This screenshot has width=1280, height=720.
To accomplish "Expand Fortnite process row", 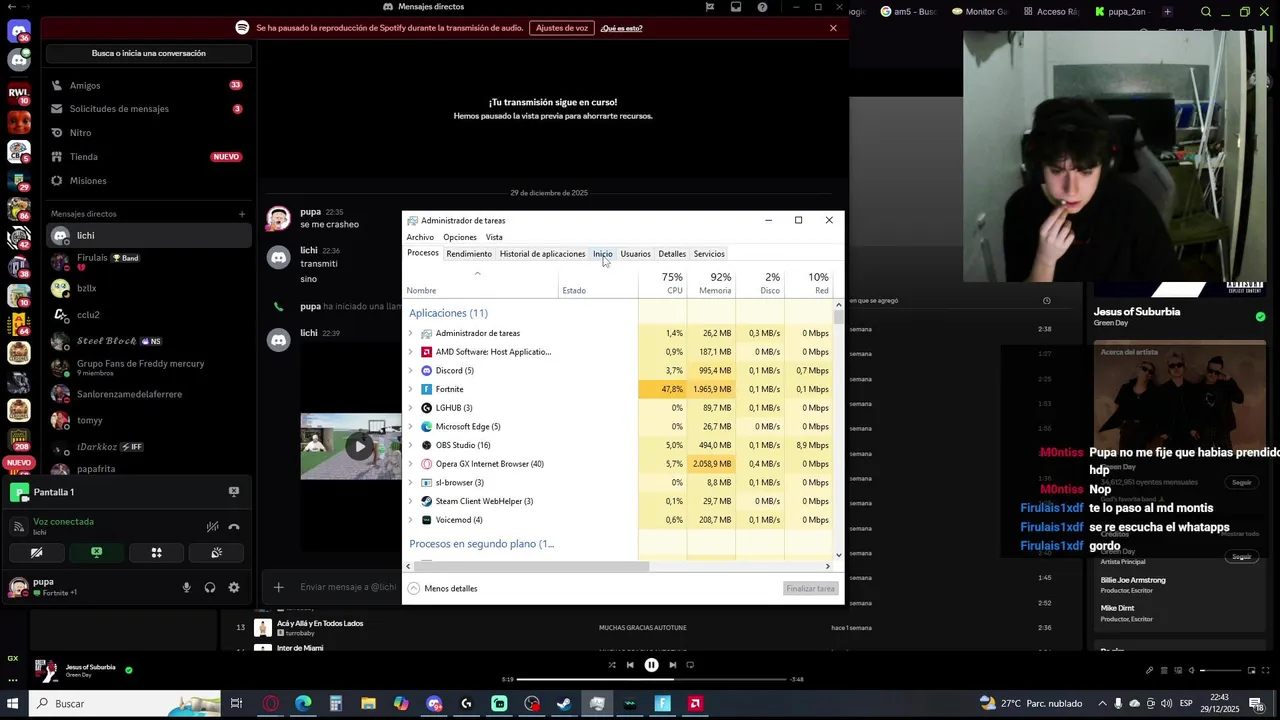I will coord(410,389).
